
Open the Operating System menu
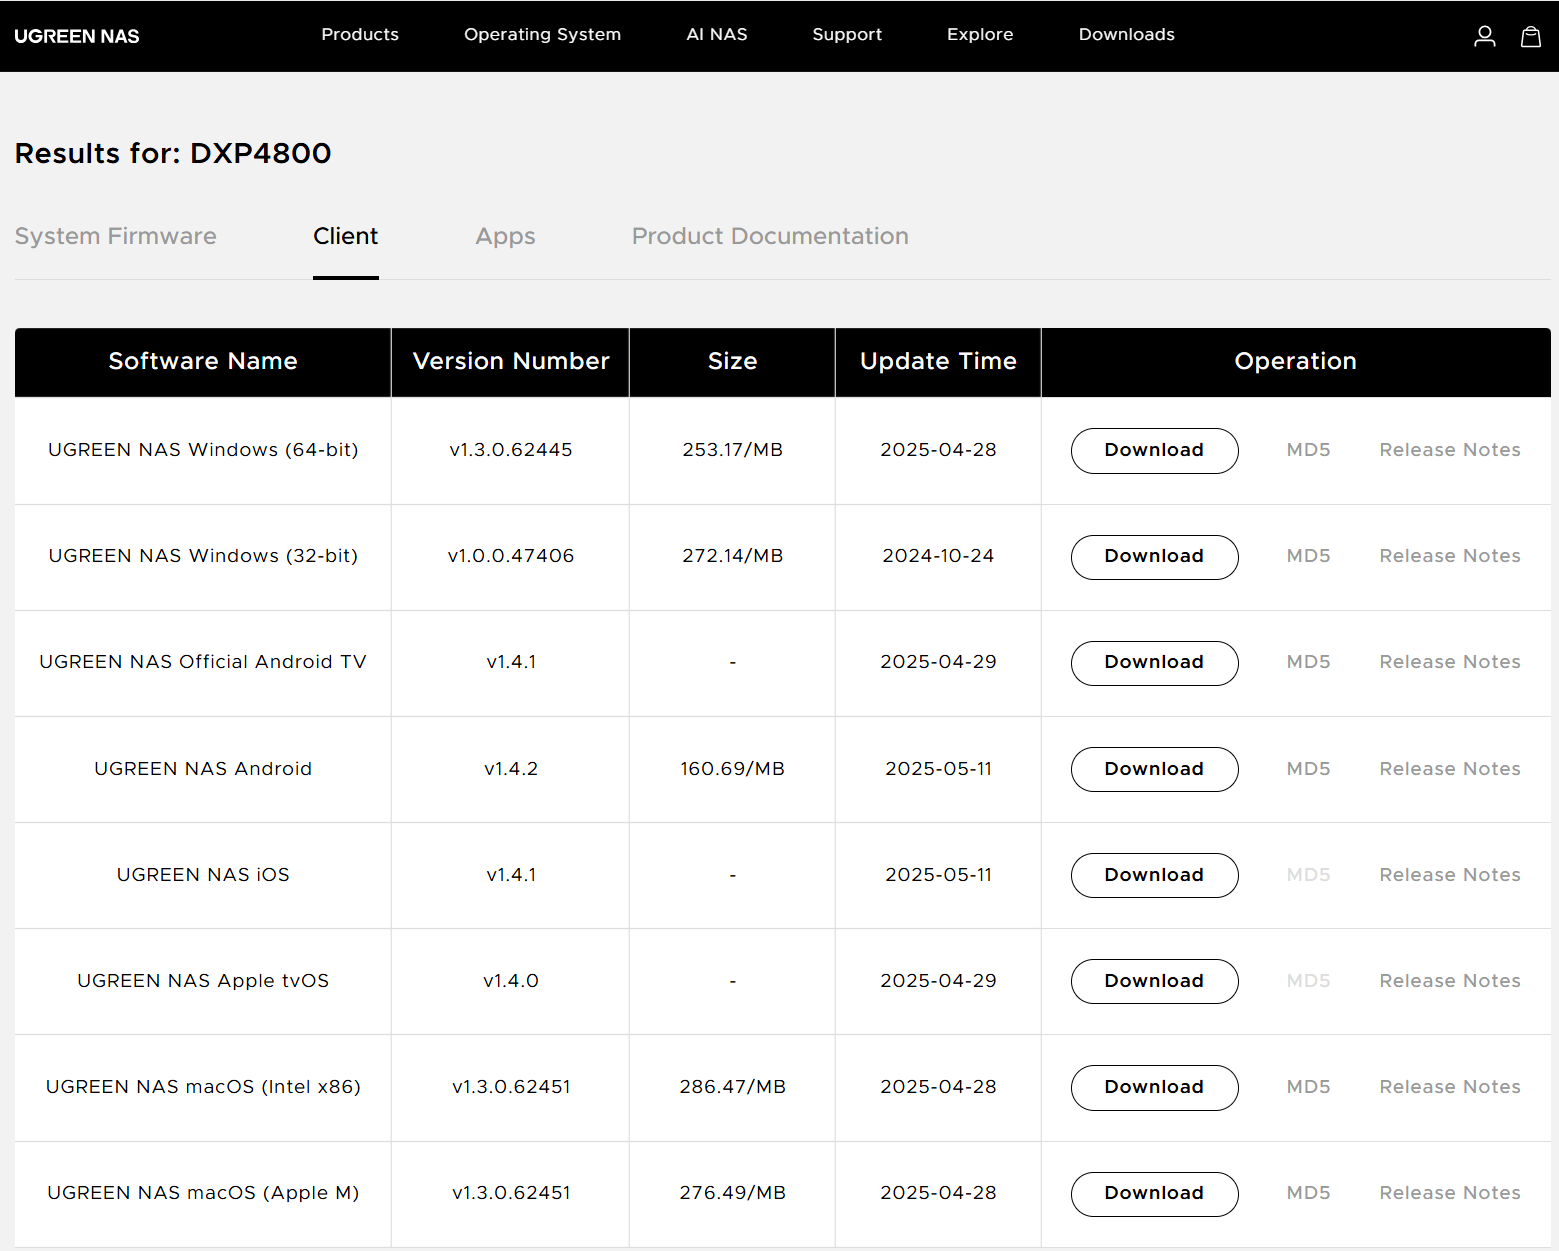[542, 34]
